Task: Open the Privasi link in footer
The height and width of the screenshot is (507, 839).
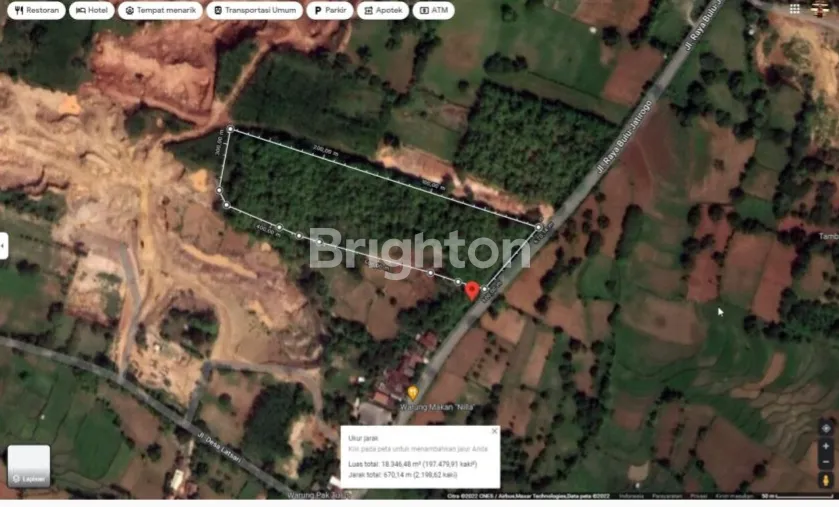Action: (x=698, y=496)
